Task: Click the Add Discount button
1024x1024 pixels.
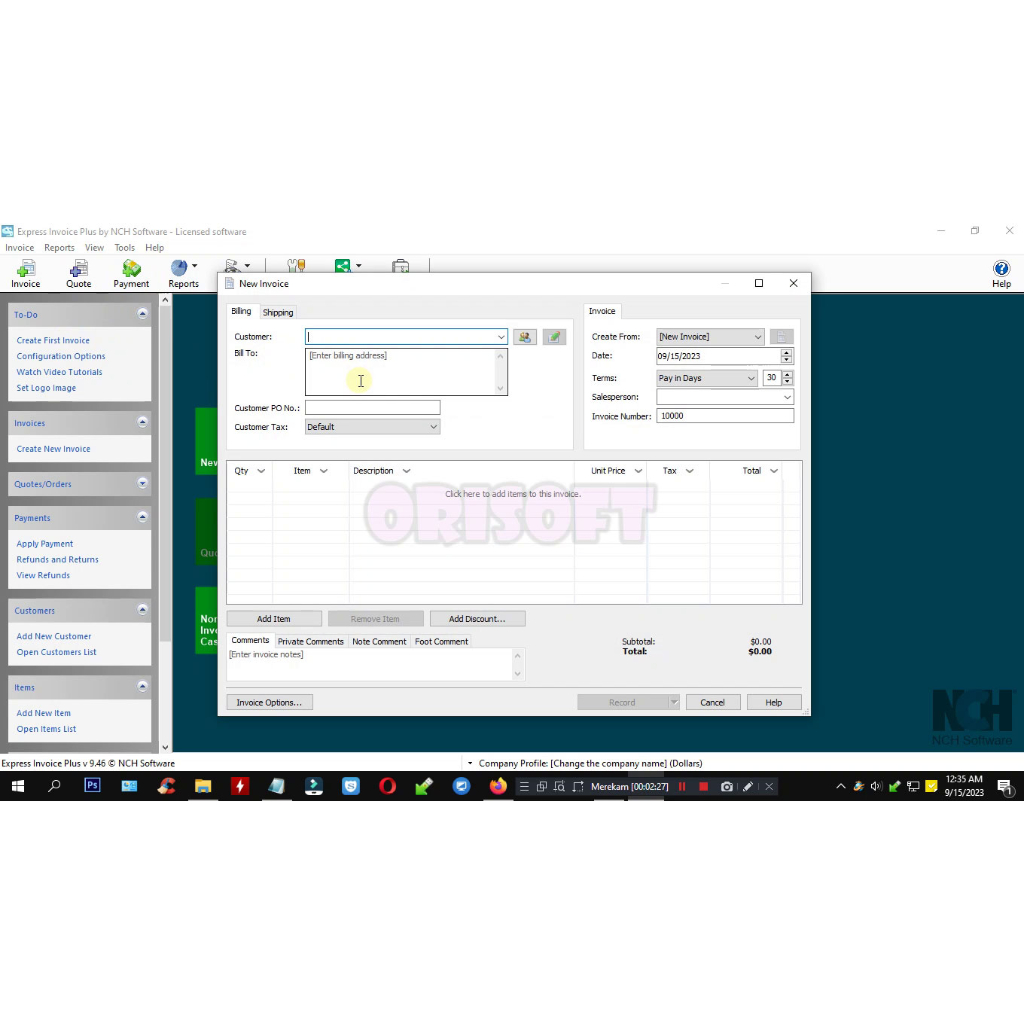Action: pyautogui.click(x=477, y=618)
